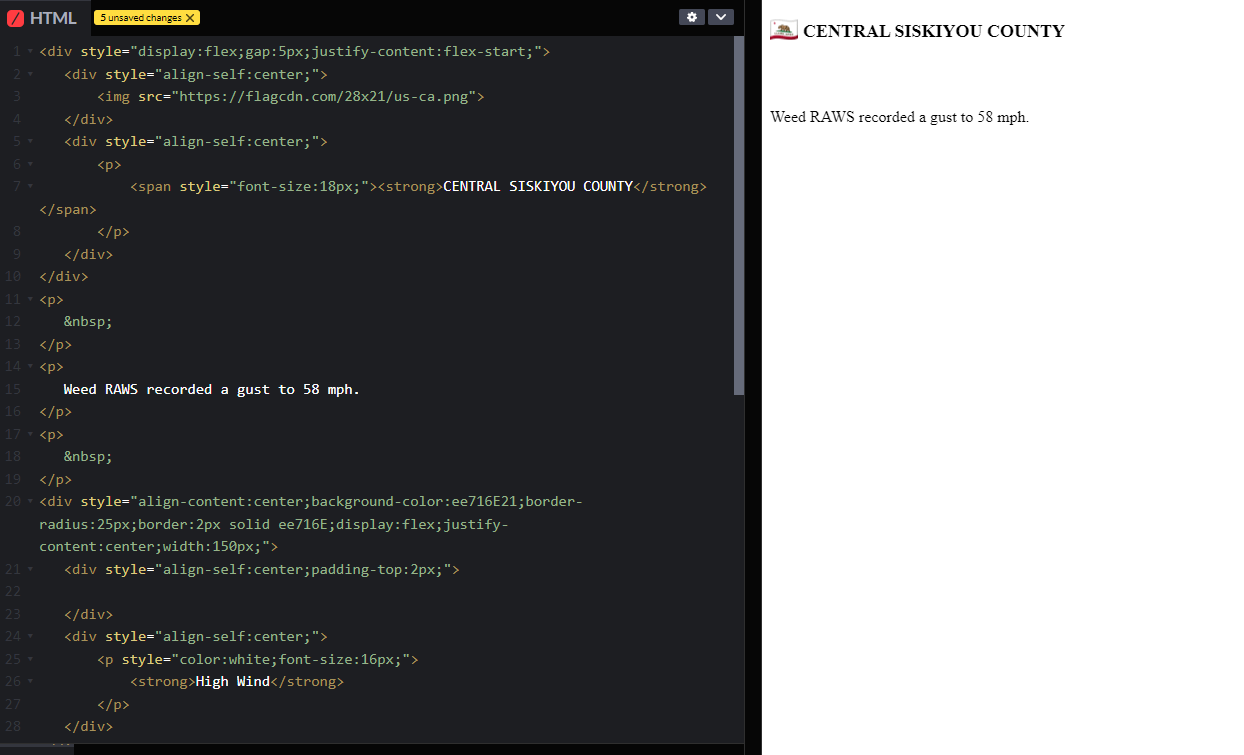The image size is (1244, 755).
Task: Click the 5 unsaved changes label
Action: pos(140,18)
